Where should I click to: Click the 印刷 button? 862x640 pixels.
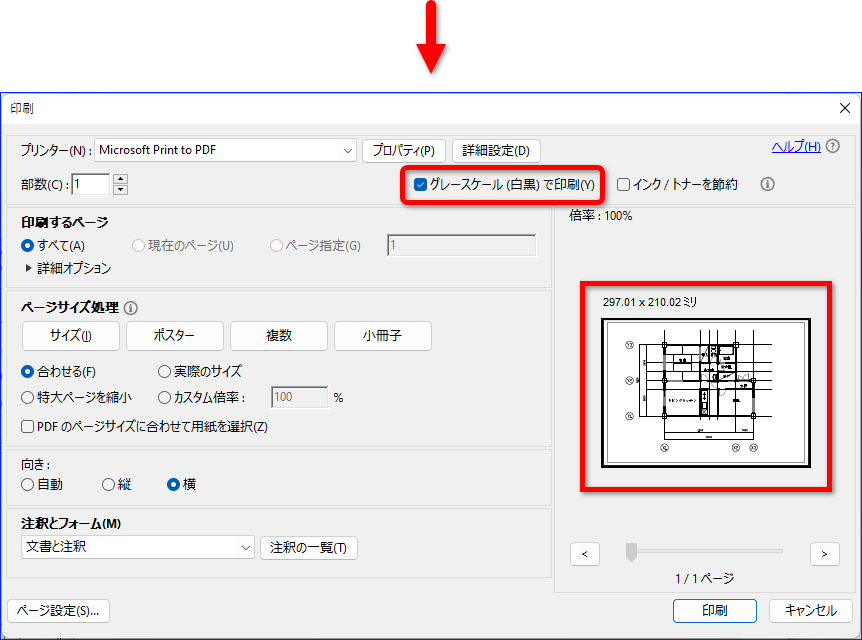[714, 610]
